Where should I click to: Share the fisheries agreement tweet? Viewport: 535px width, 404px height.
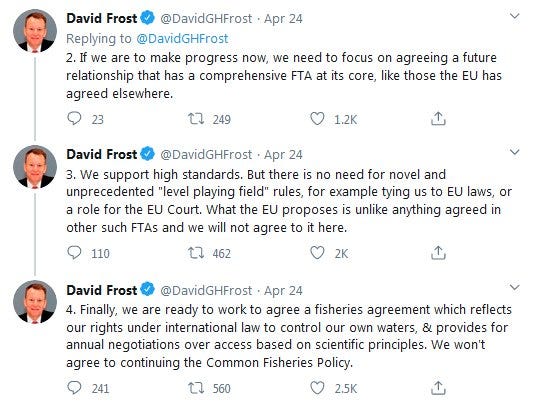(438, 388)
